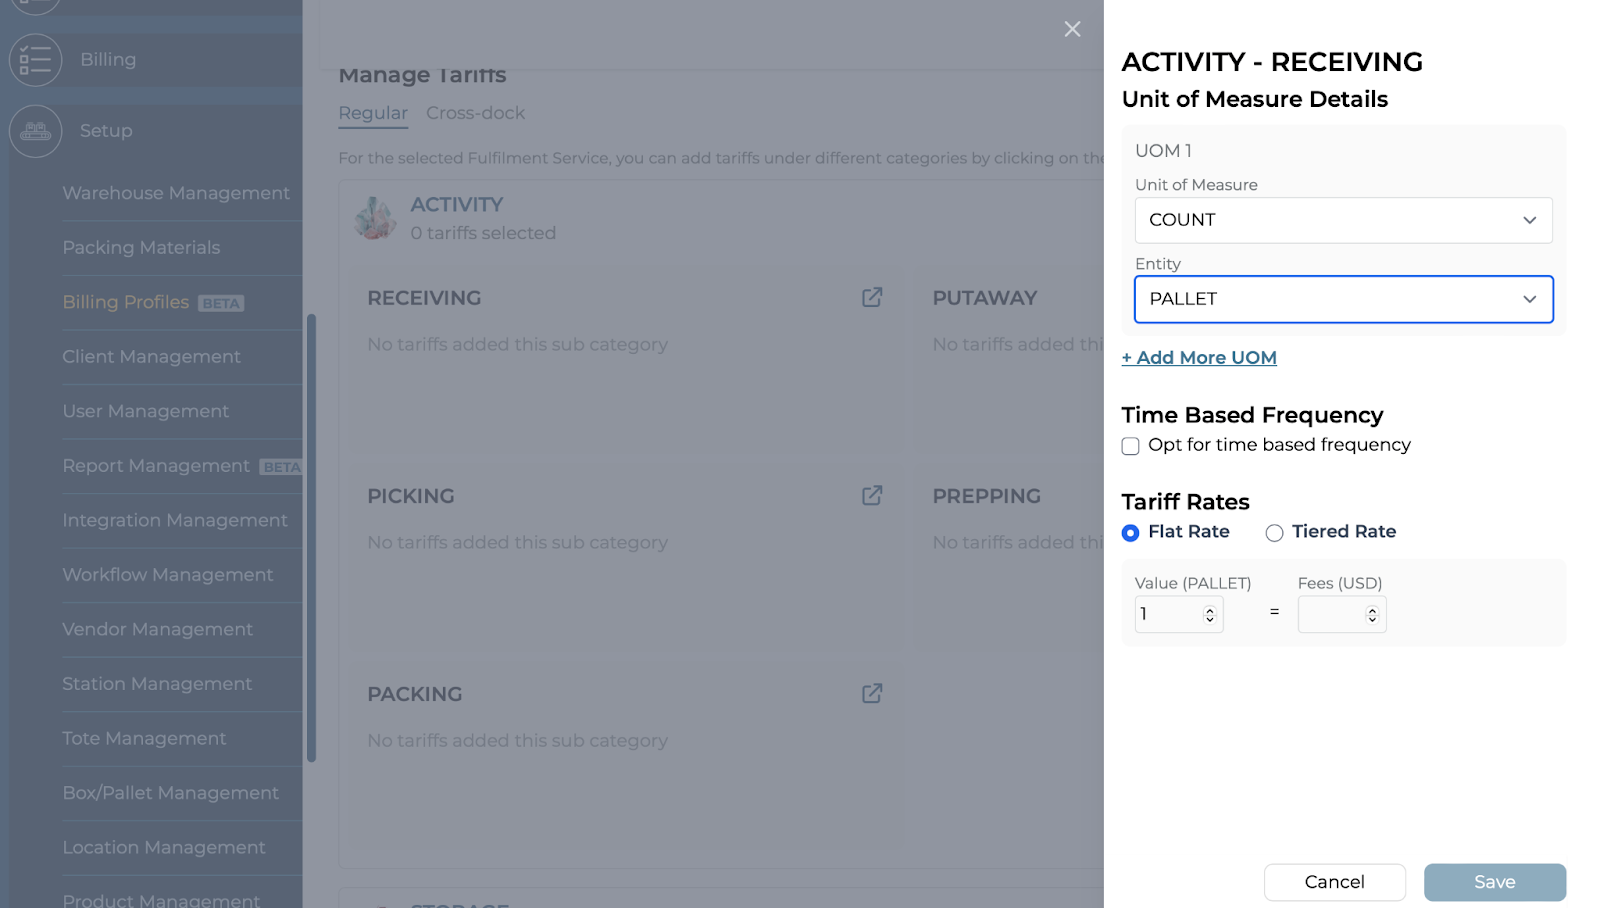The width and height of the screenshot is (1600, 908).
Task: Click the Setup icon in sidebar
Action: [35, 131]
